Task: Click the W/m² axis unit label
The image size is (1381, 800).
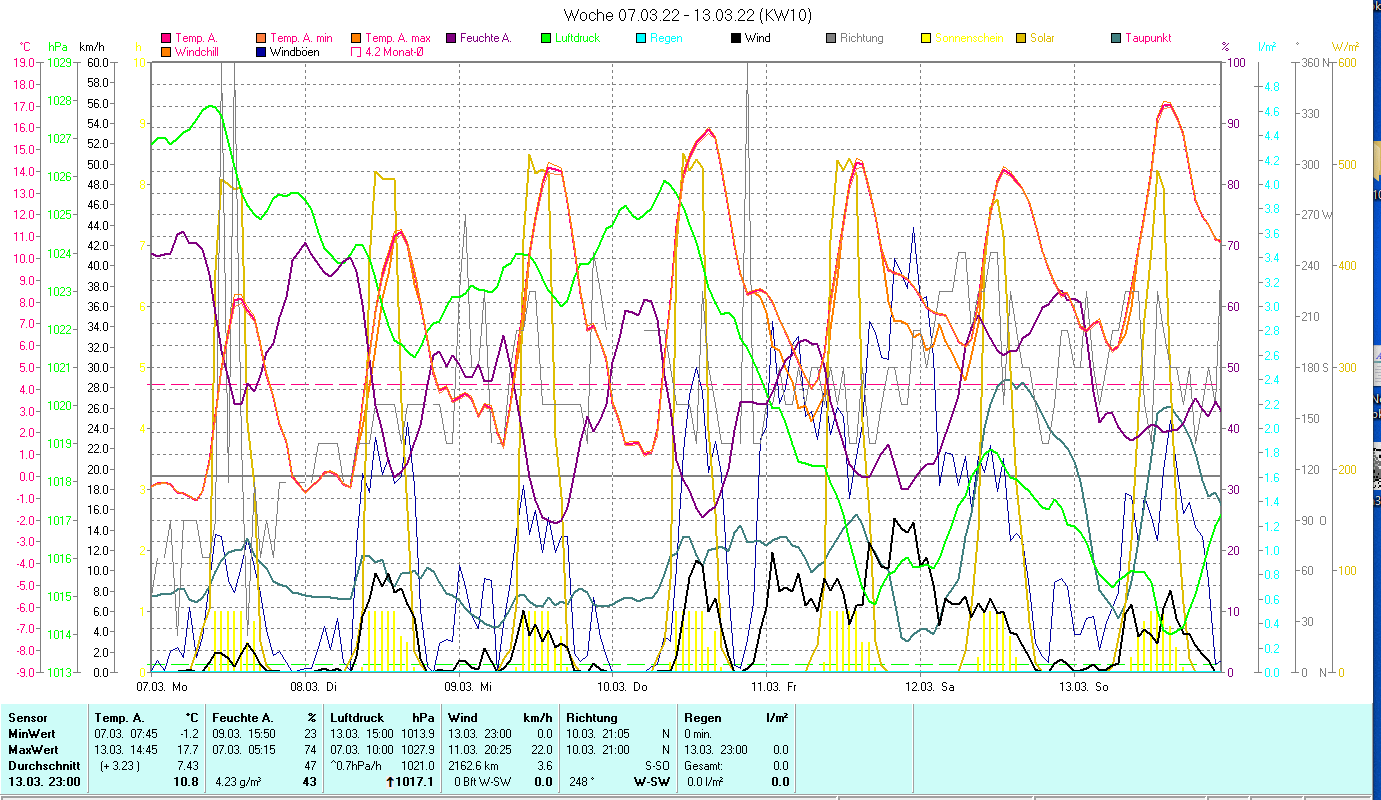Action: (x=1344, y=46)
